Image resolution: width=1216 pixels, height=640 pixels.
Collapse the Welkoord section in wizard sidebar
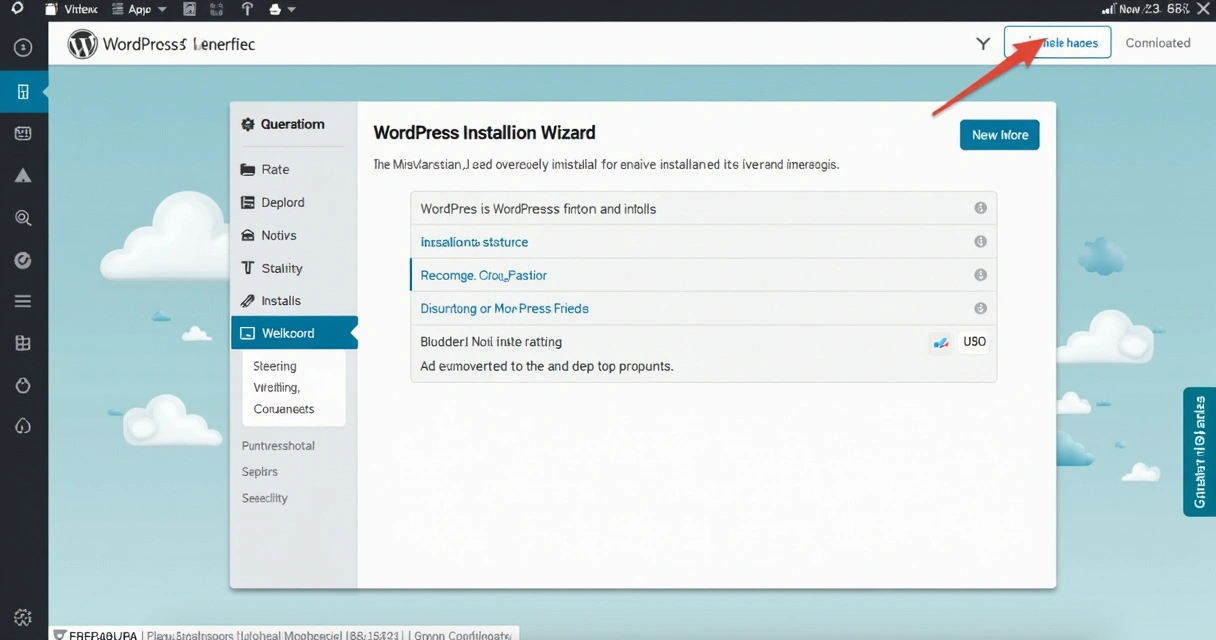coord(293,333)
